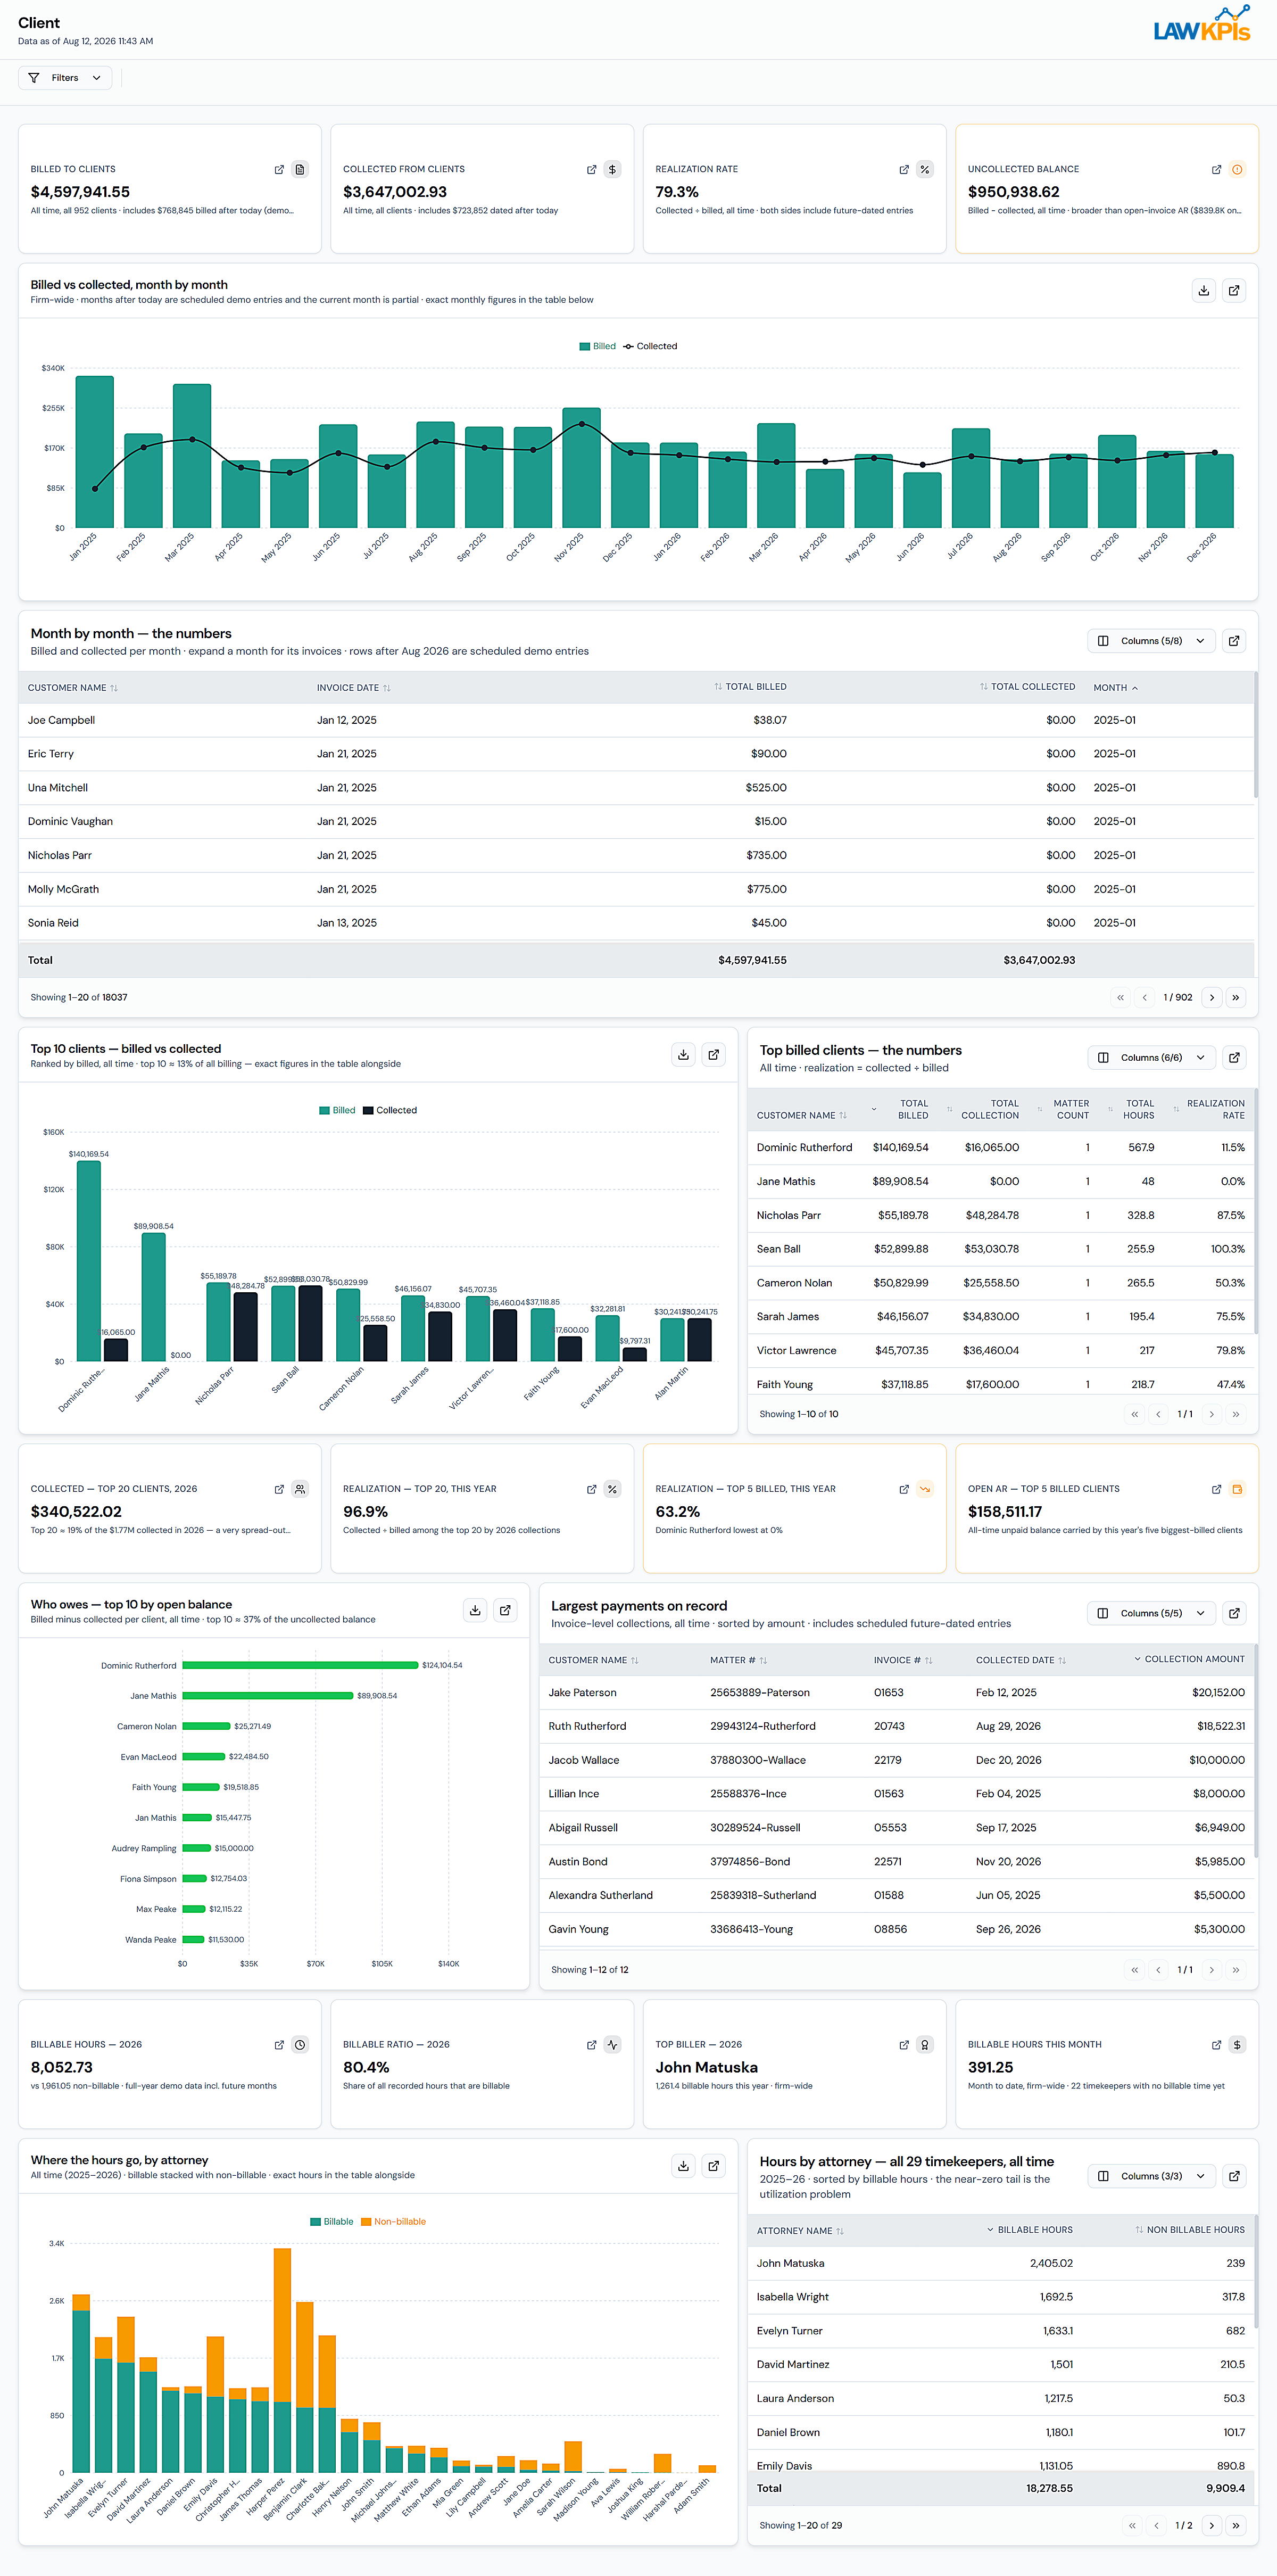Expand the Top 10 clients chart
This screenshot has width=1277, height=2576.
click(714, 1054)
